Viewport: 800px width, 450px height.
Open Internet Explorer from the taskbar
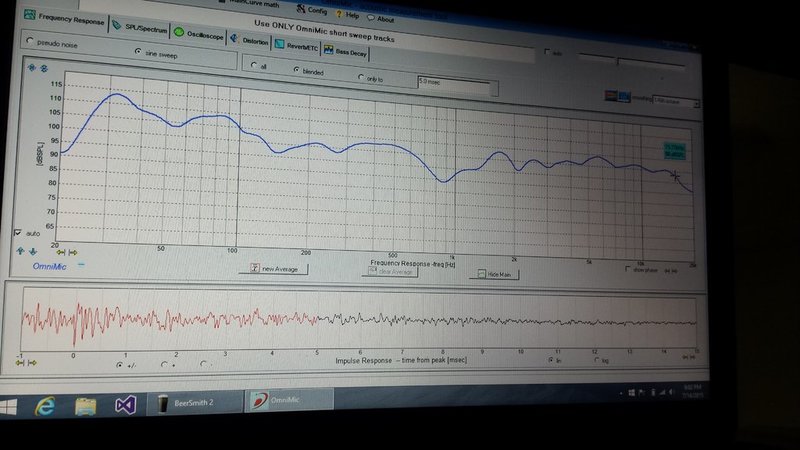pos(45,407)
